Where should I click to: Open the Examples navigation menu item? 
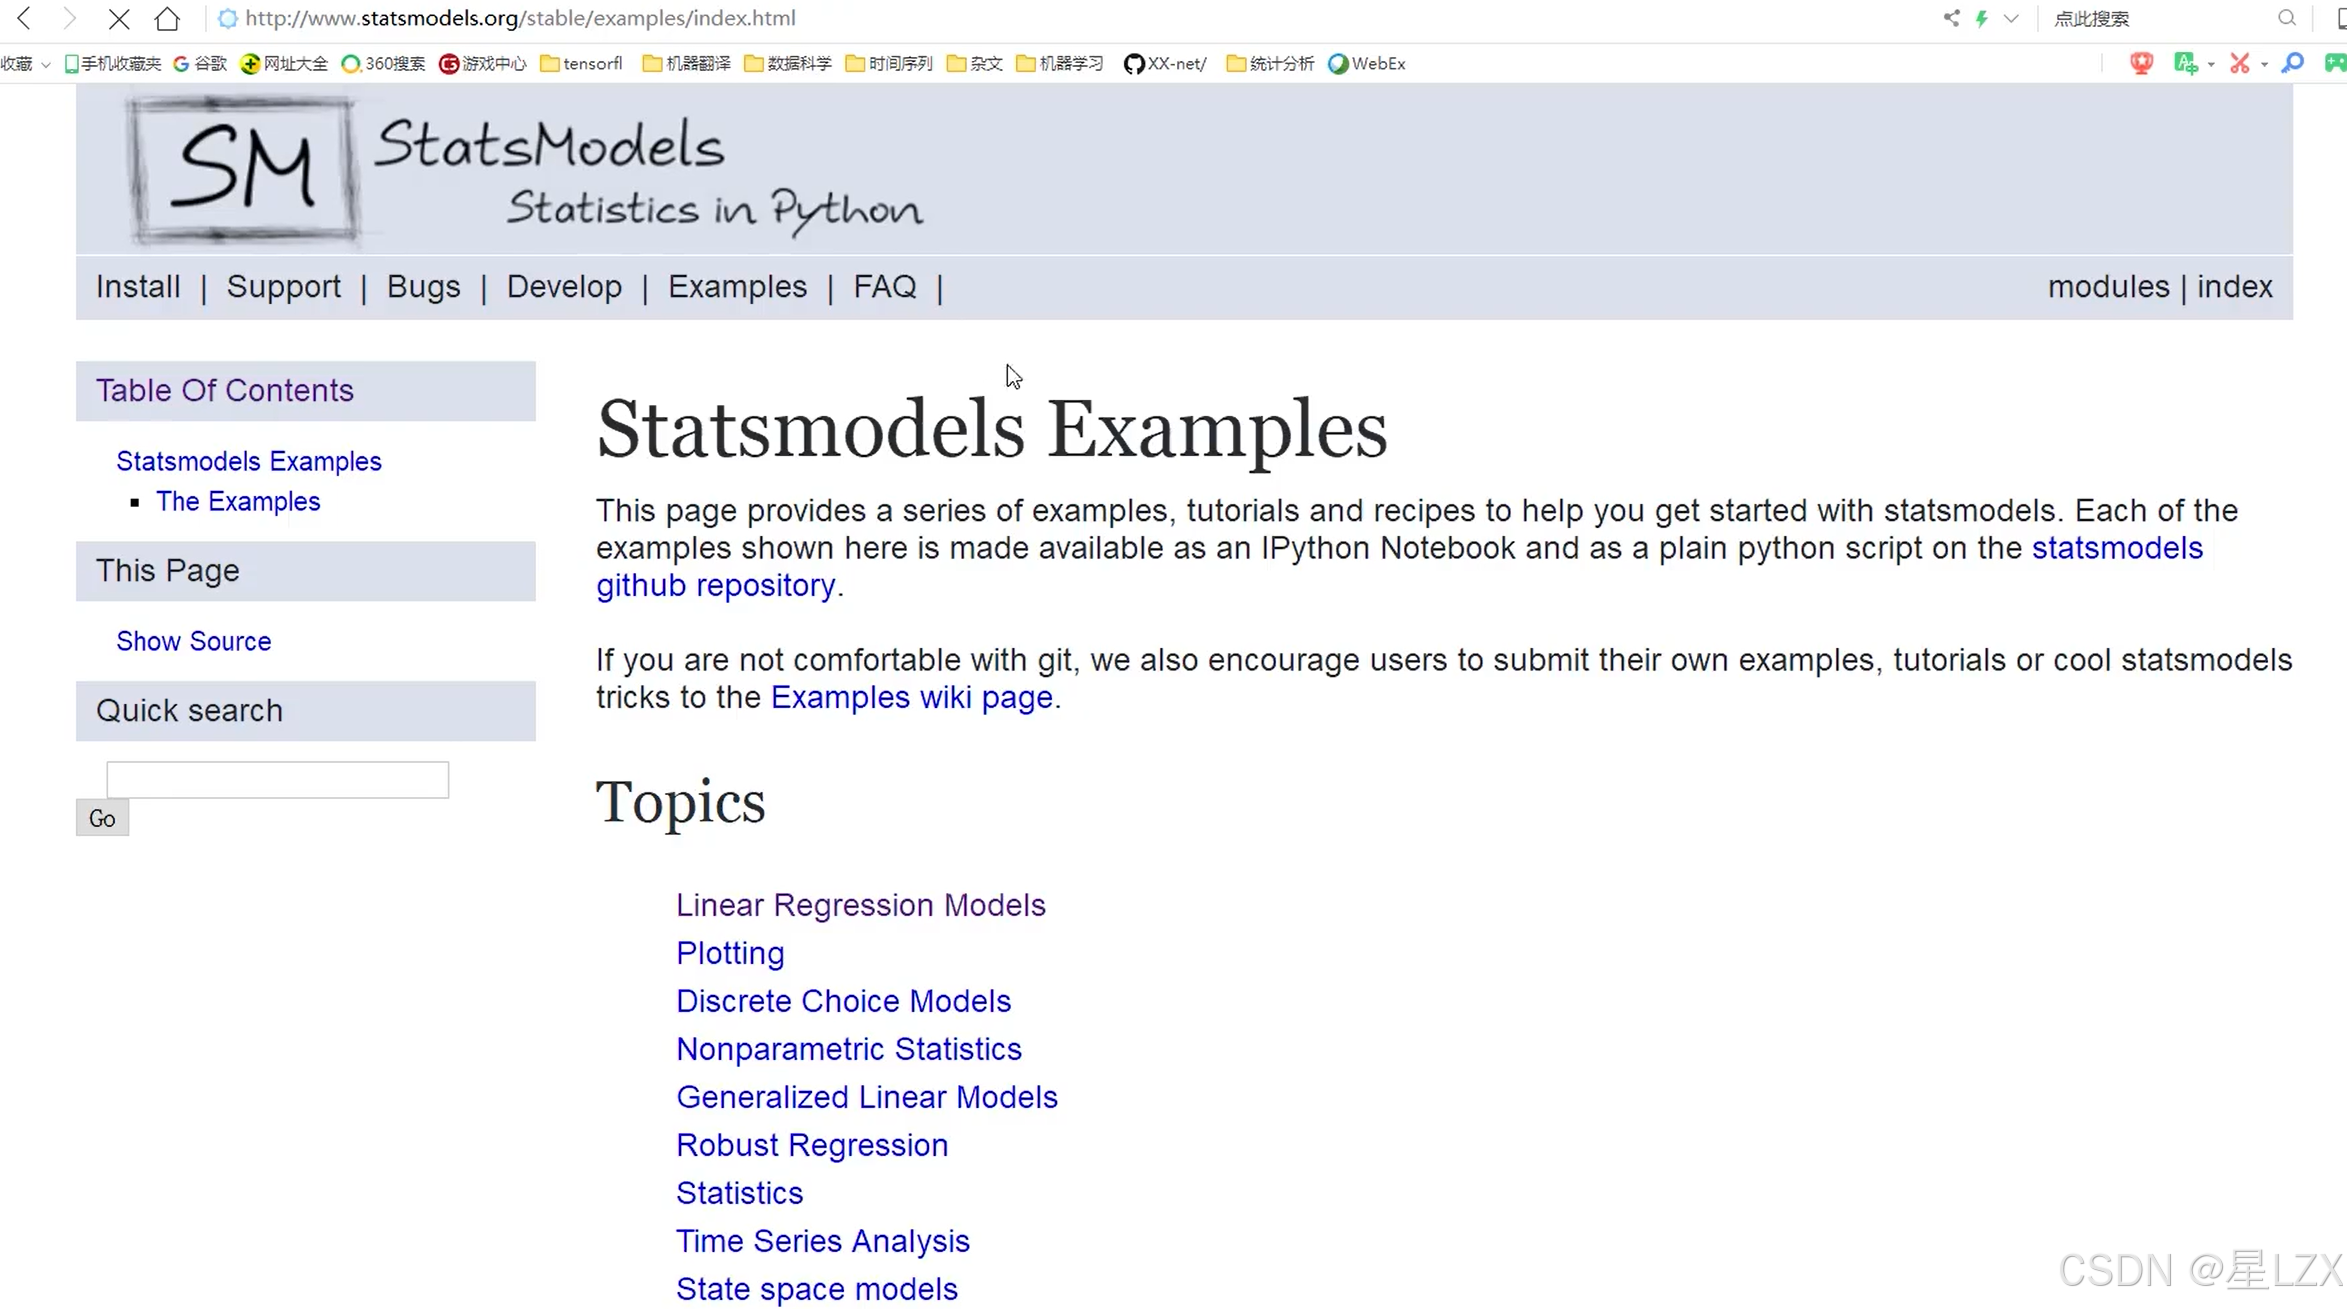pyautogui.click(x=737, y=287)
